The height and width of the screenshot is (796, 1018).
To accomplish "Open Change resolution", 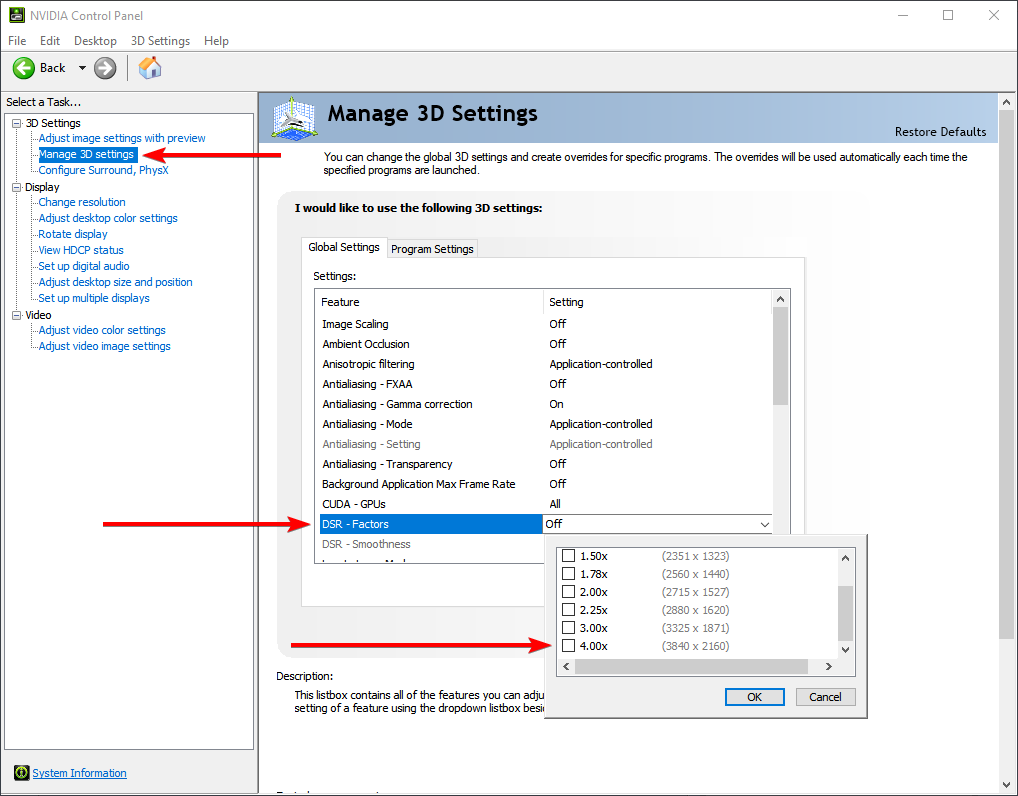I will 82,202.
